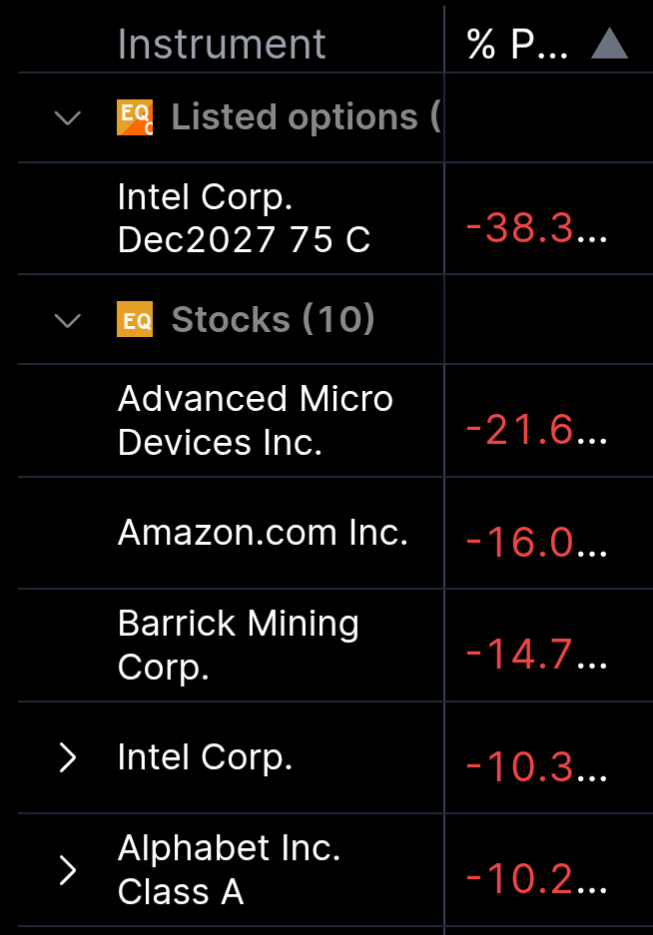Click the -38.3 percent value

coord(535,229)
